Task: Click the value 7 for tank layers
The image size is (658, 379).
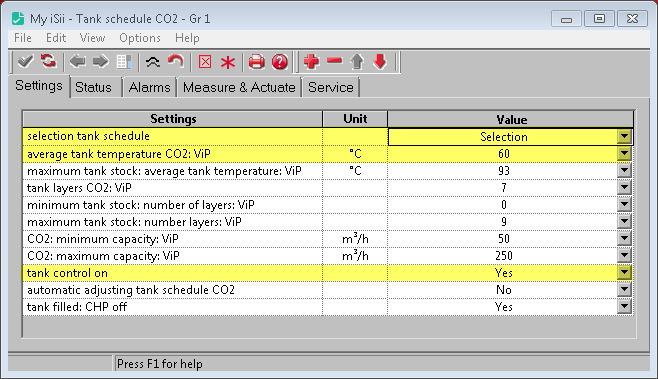Action: tap(503, 188)
